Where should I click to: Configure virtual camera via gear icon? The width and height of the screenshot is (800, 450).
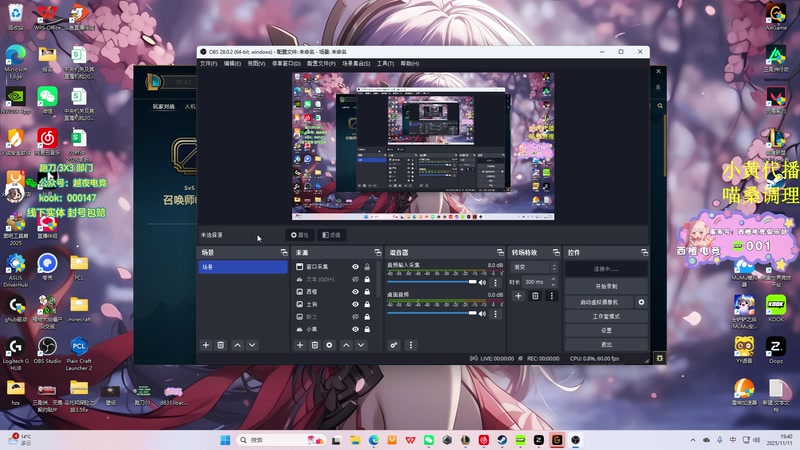pyautogui.click(x=641, y=302)
